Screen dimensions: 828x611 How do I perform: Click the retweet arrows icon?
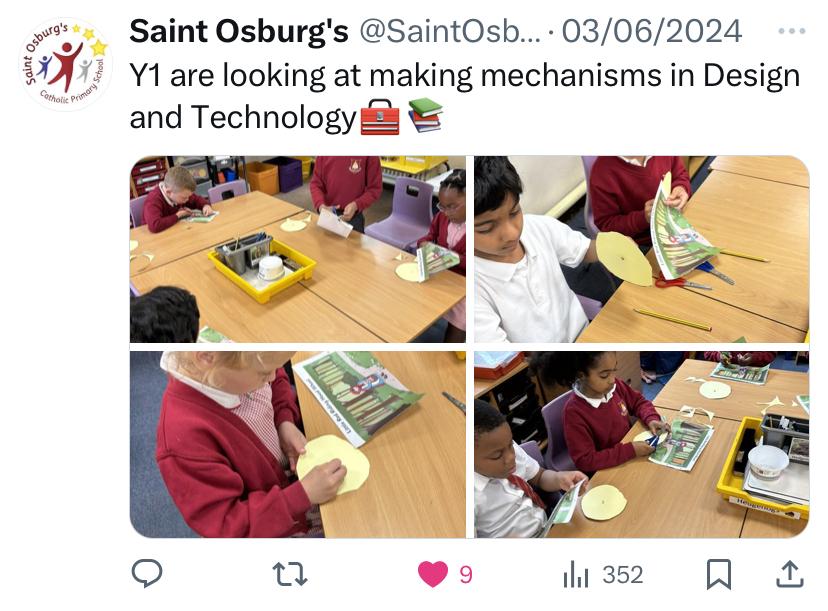(x=290, y=575)
